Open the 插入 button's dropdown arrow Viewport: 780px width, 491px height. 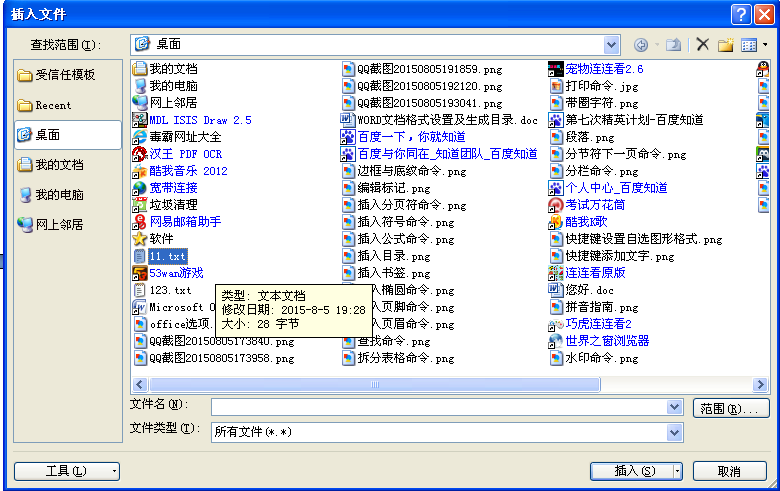678,471
